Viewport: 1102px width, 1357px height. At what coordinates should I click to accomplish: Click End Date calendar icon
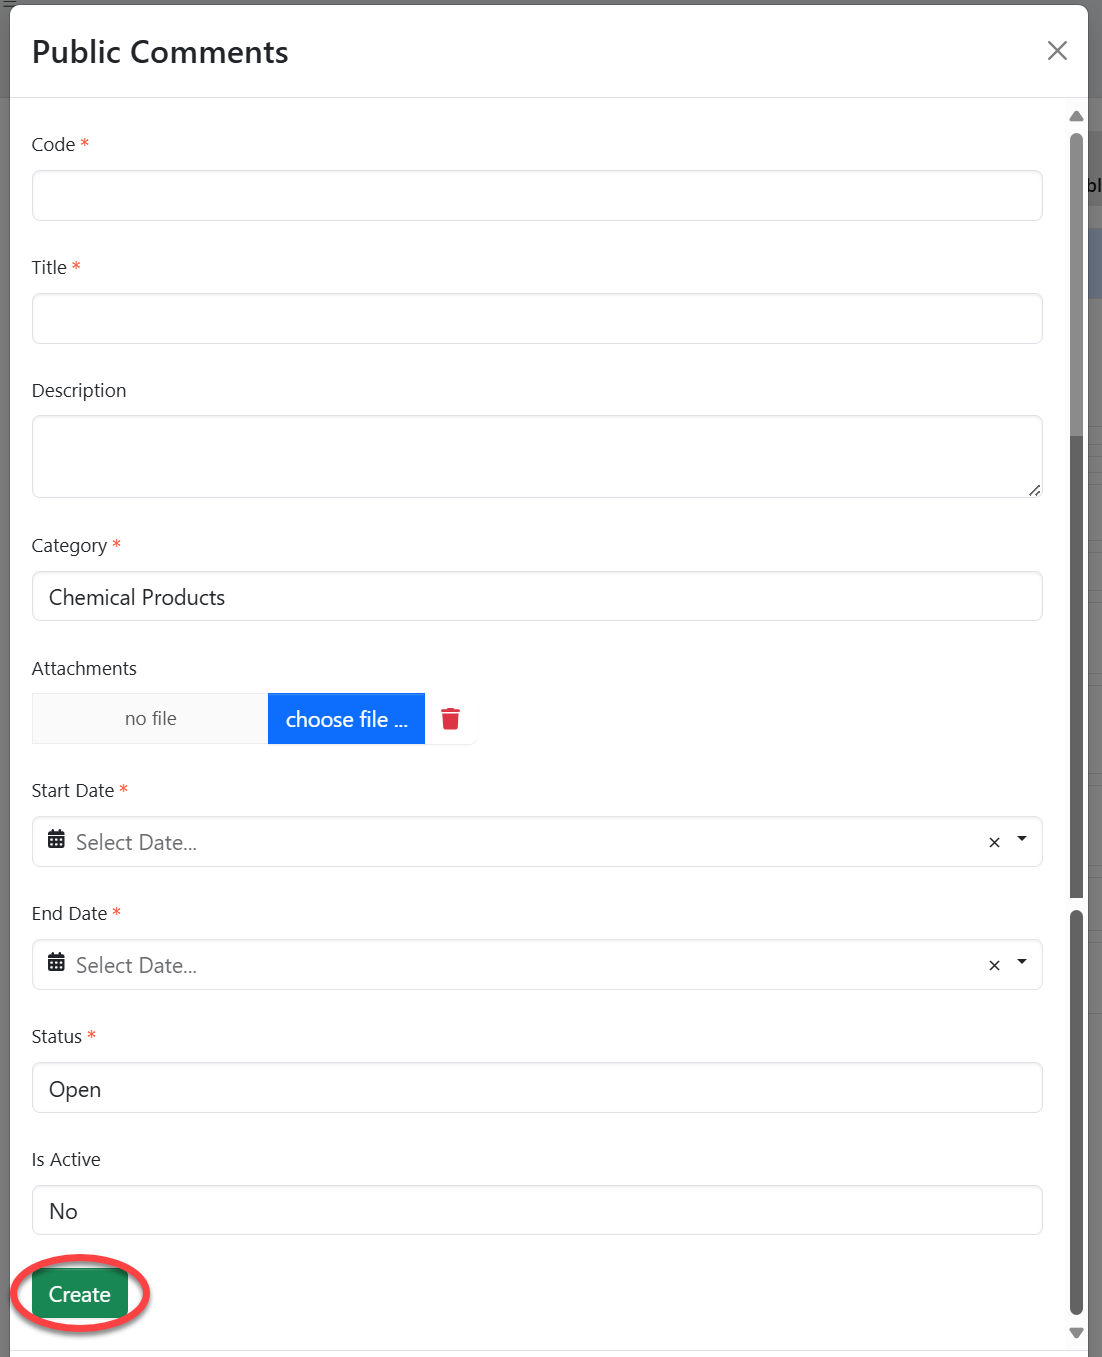click(57, 963)
